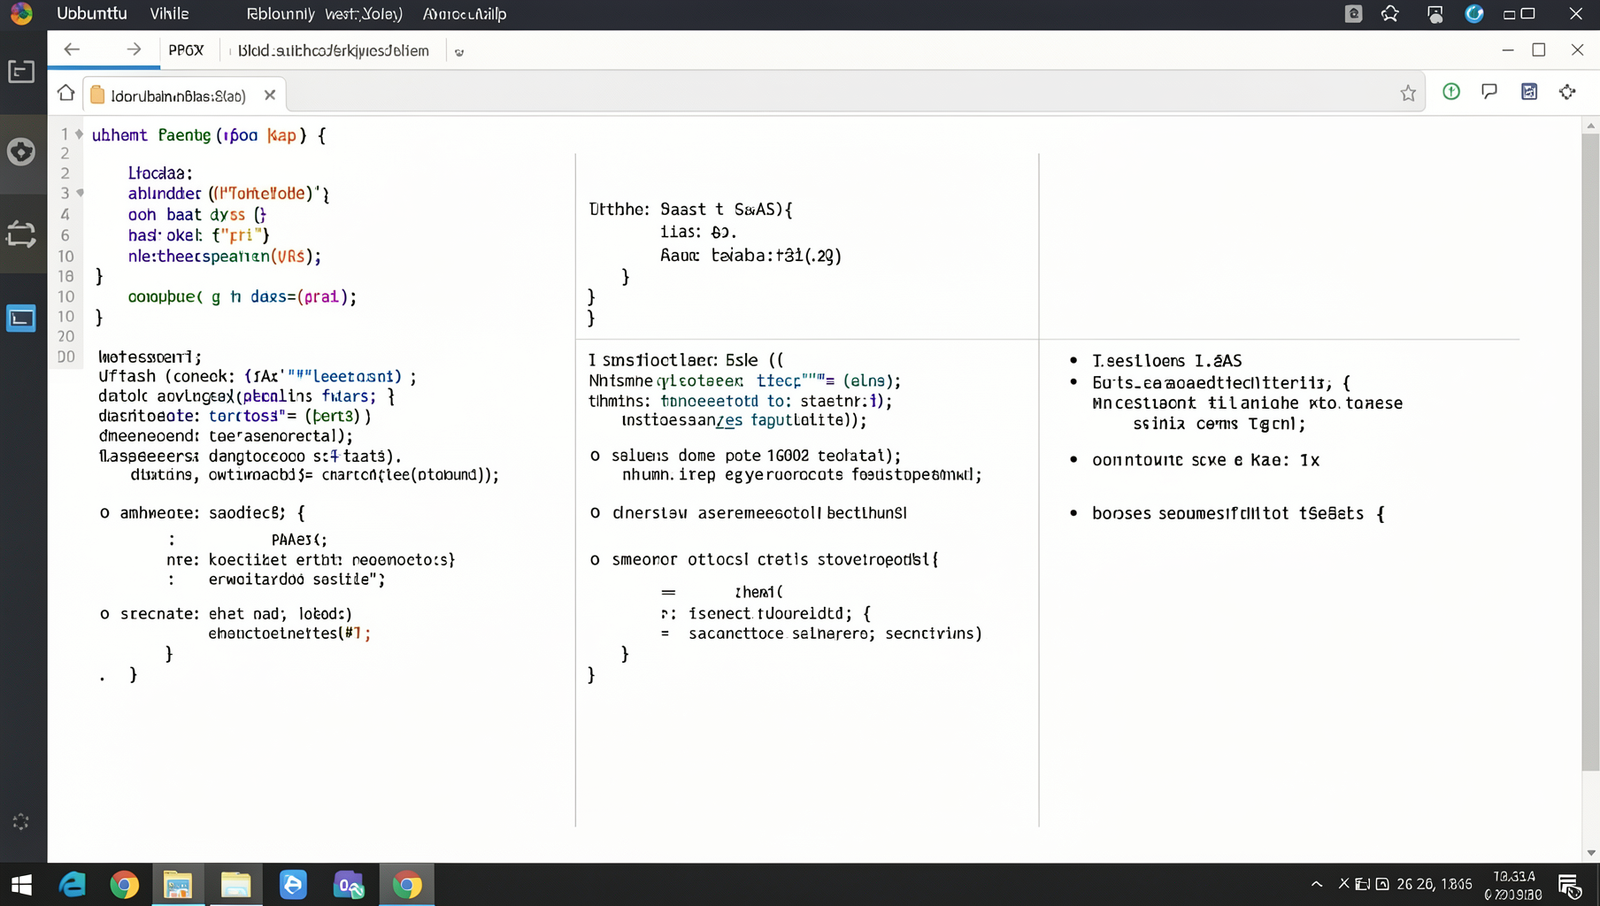
Task: Open the notification center icon in taskbar
Action: tap(1569, 886)
